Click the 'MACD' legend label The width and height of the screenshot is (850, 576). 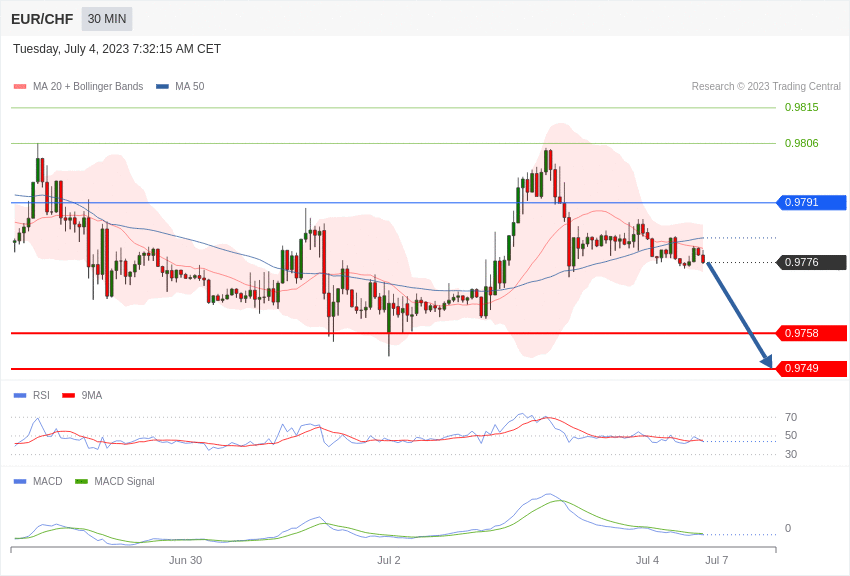48,482
